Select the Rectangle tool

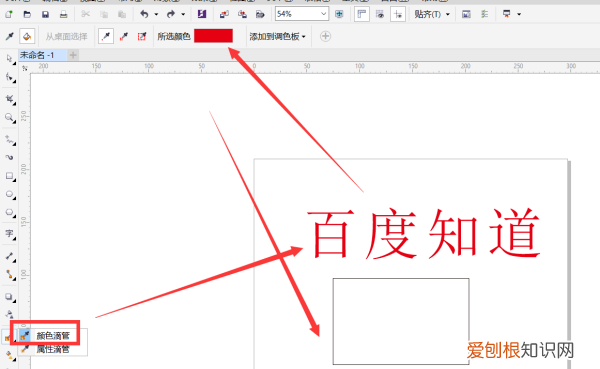[10, 176]
